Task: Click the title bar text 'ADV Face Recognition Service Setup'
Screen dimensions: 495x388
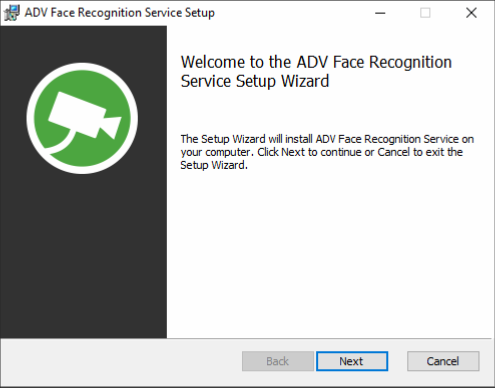Action: pyautogui.click(x=120, y=13)
